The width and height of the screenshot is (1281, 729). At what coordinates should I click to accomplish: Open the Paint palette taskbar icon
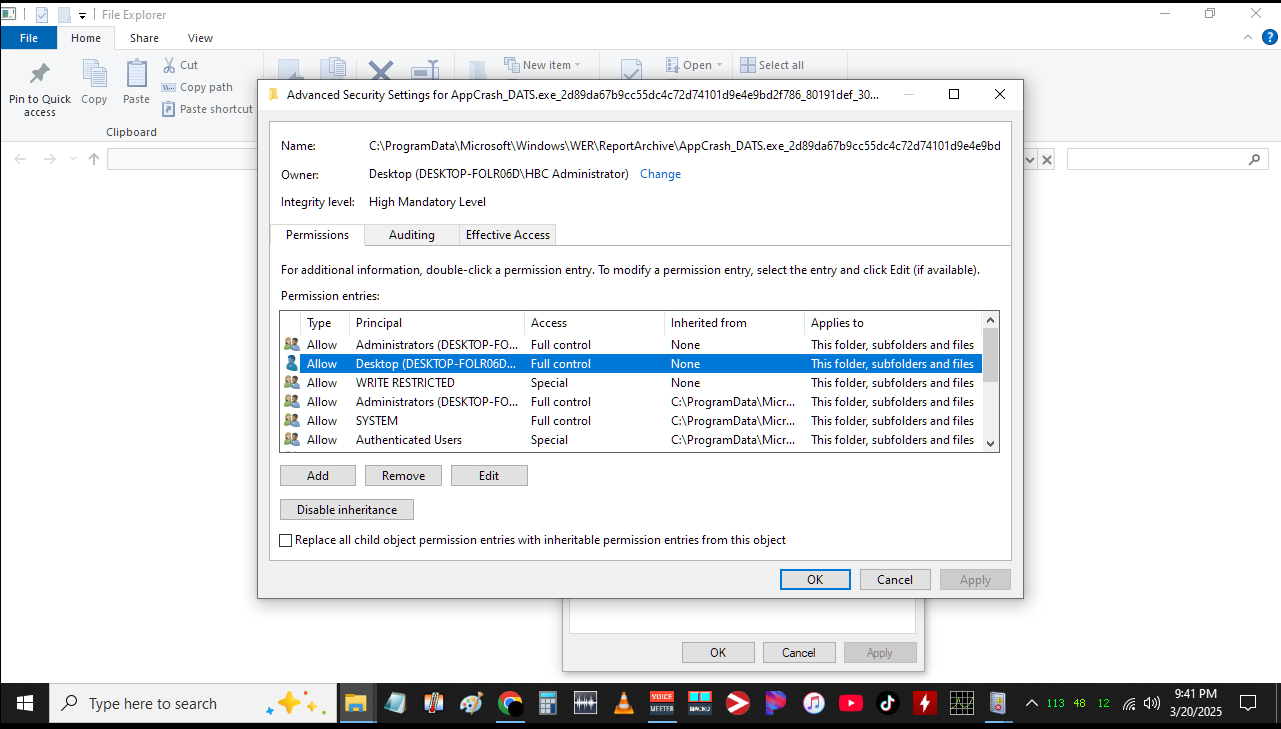[471, 704]
